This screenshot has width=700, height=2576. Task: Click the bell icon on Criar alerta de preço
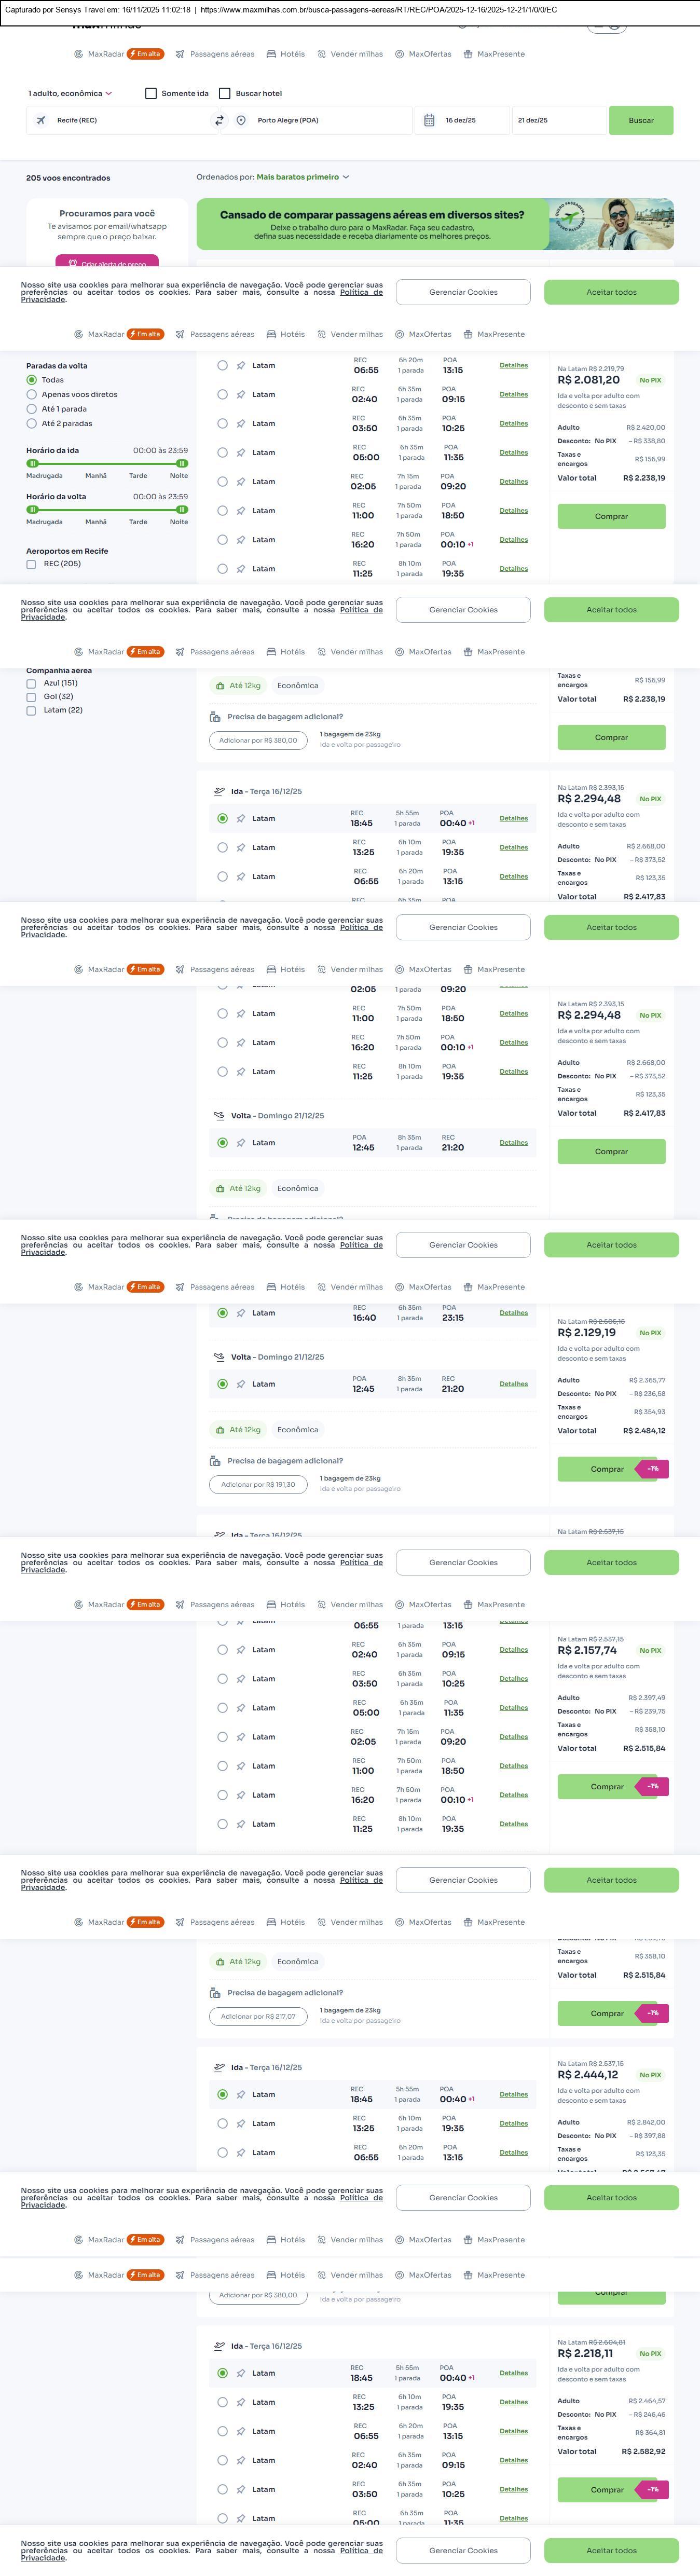click(x=72, y=264)
